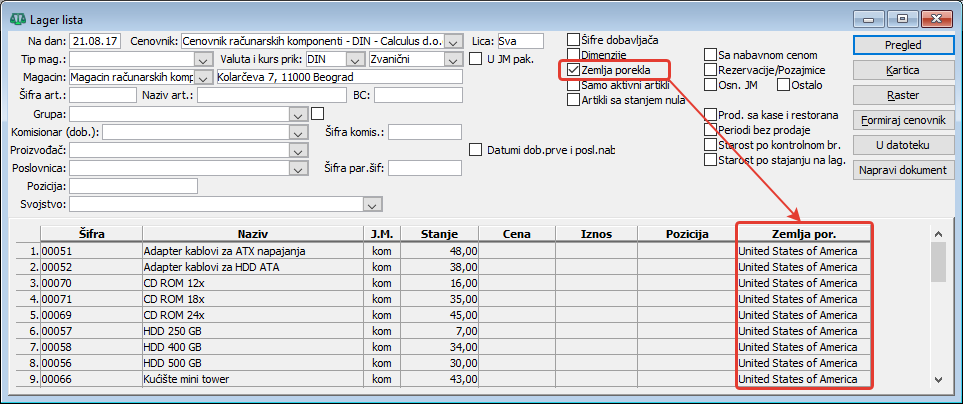Expand the Tip mag. dropdown
Viewport: 963px width, 404px height.
click(x=203, y=60)
